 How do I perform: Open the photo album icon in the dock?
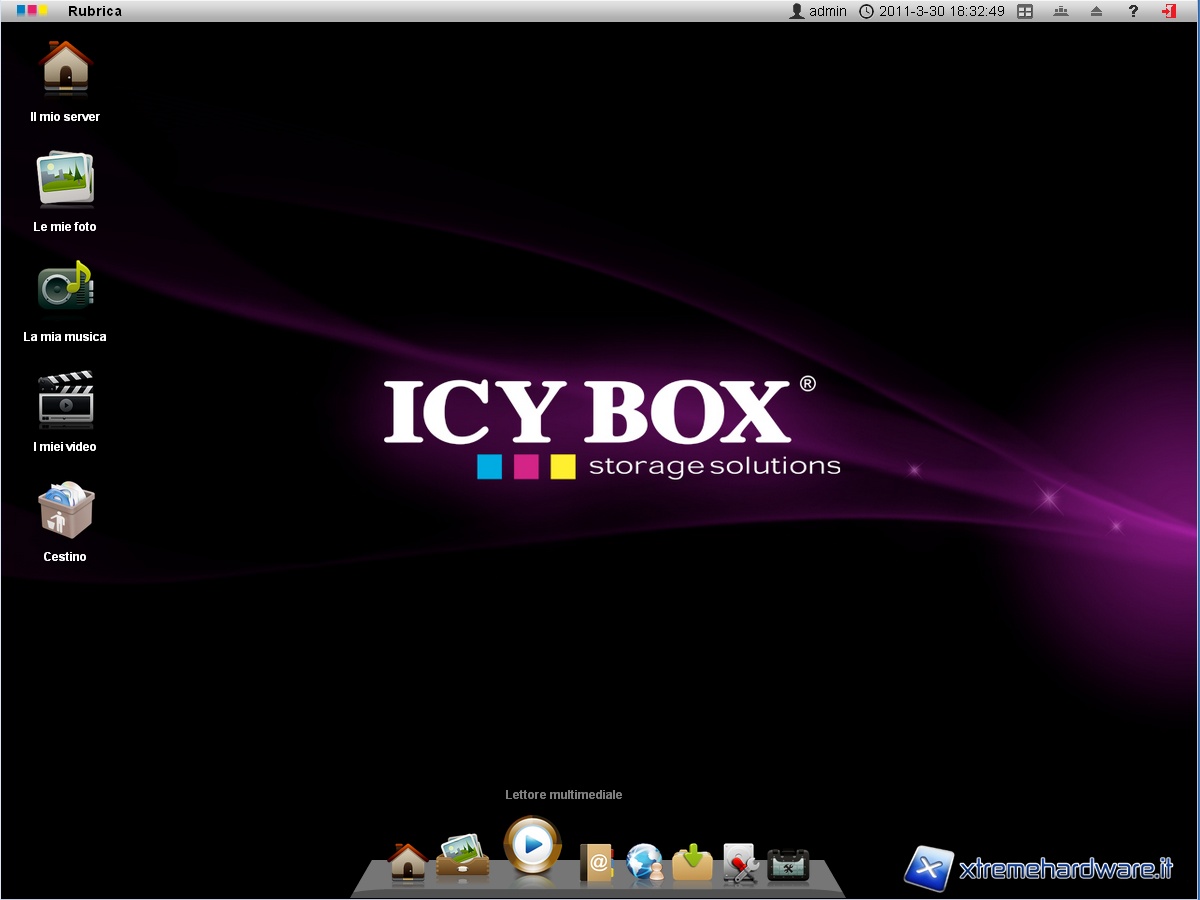[462, 857]
